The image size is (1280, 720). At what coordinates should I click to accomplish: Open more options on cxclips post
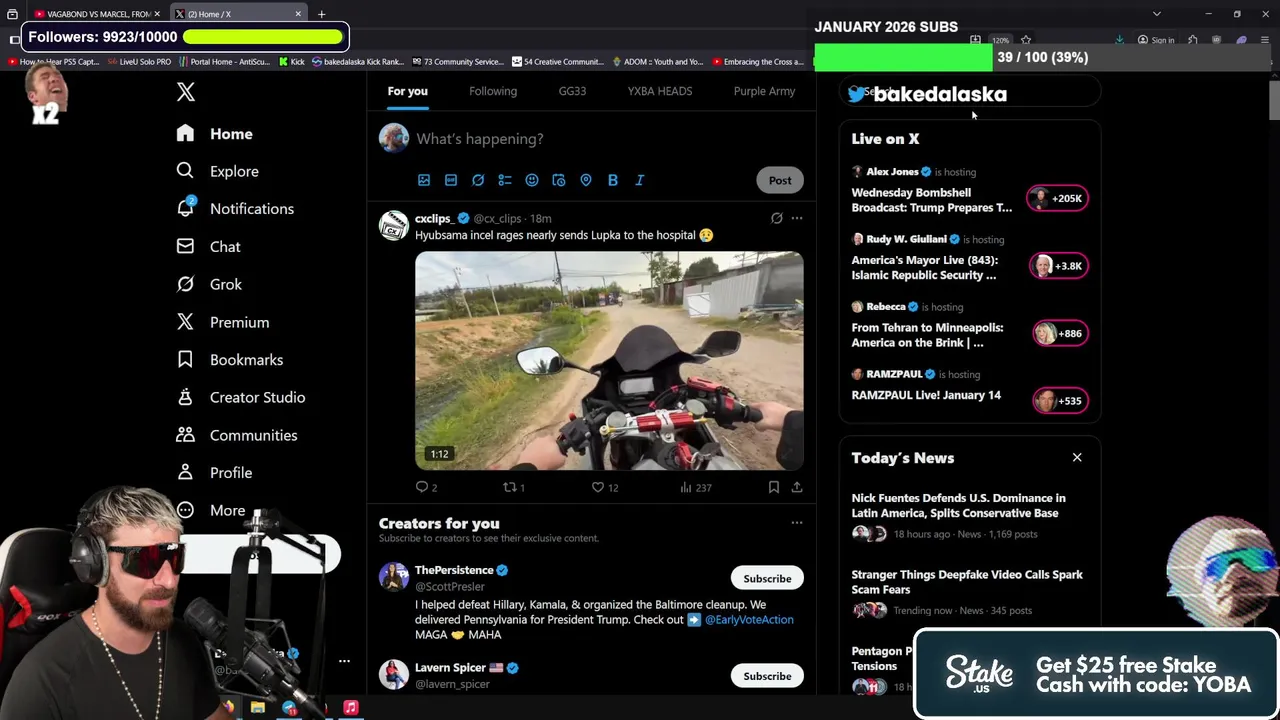pyautogui.click(x=797, y=218)
